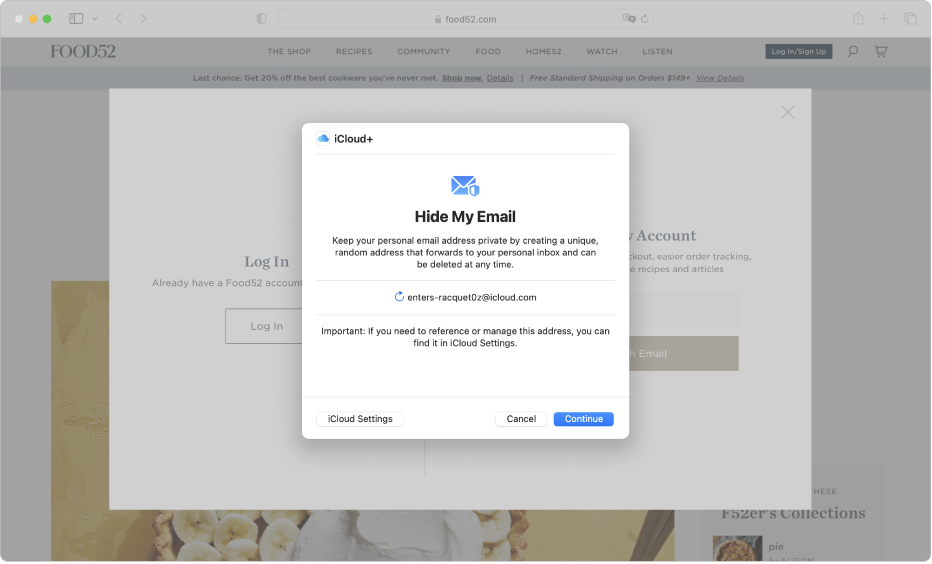Close the sign-up popup with X
Viewport: 932px width, 564px height.
tap(788, 113)
